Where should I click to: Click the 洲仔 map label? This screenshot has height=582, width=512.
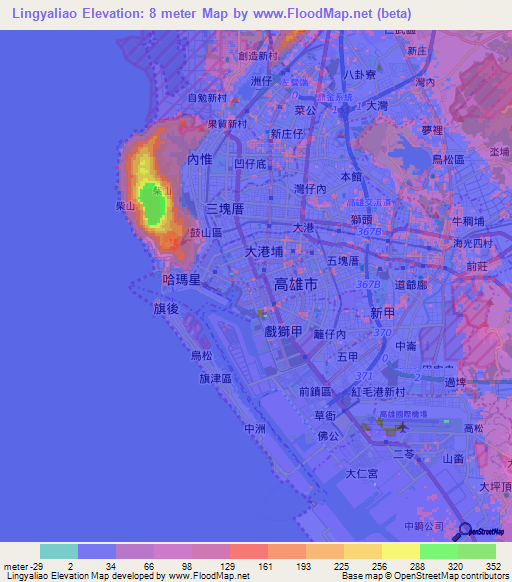tap(261, 81)
